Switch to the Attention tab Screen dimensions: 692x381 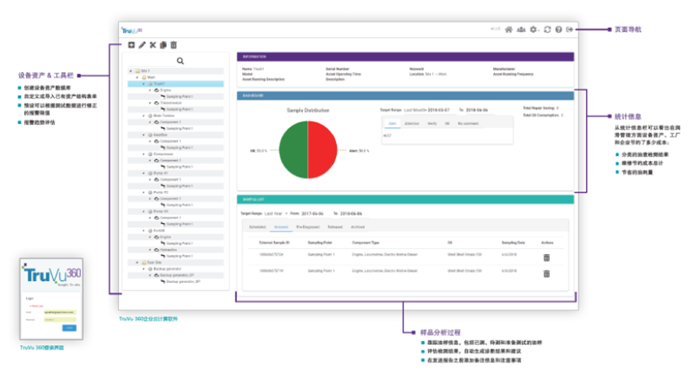click(x=412, y=124)
